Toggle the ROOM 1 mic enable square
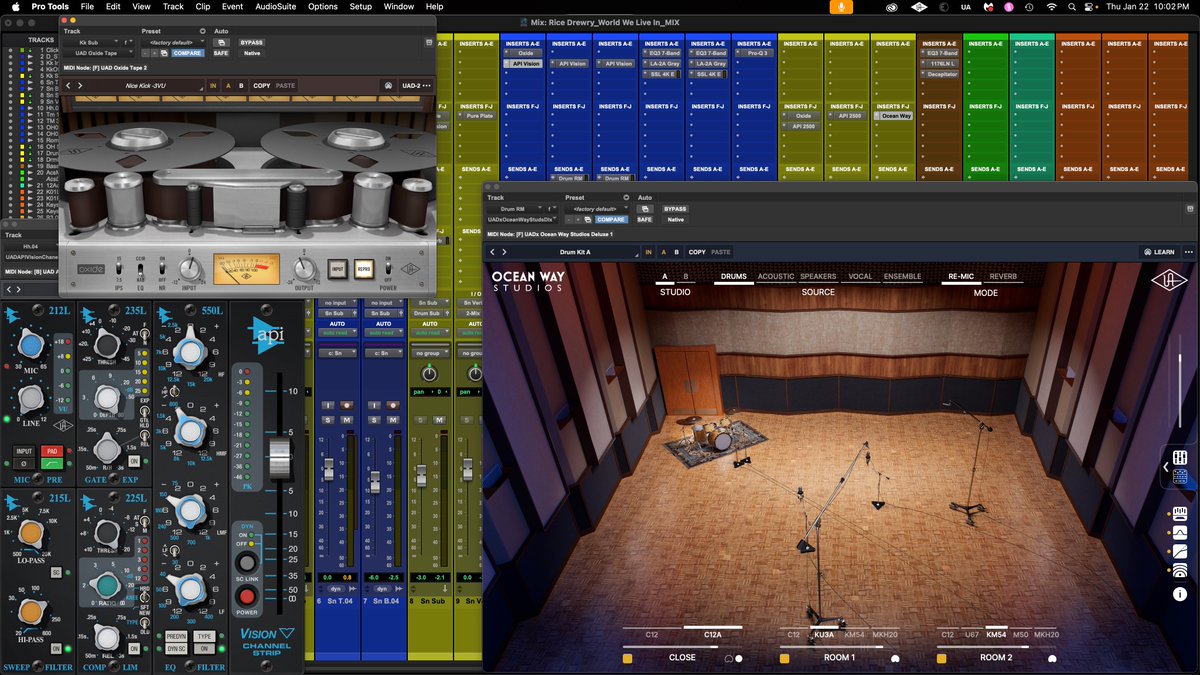This screenshot has width=1200, height=675. click(x=784, y=659)
